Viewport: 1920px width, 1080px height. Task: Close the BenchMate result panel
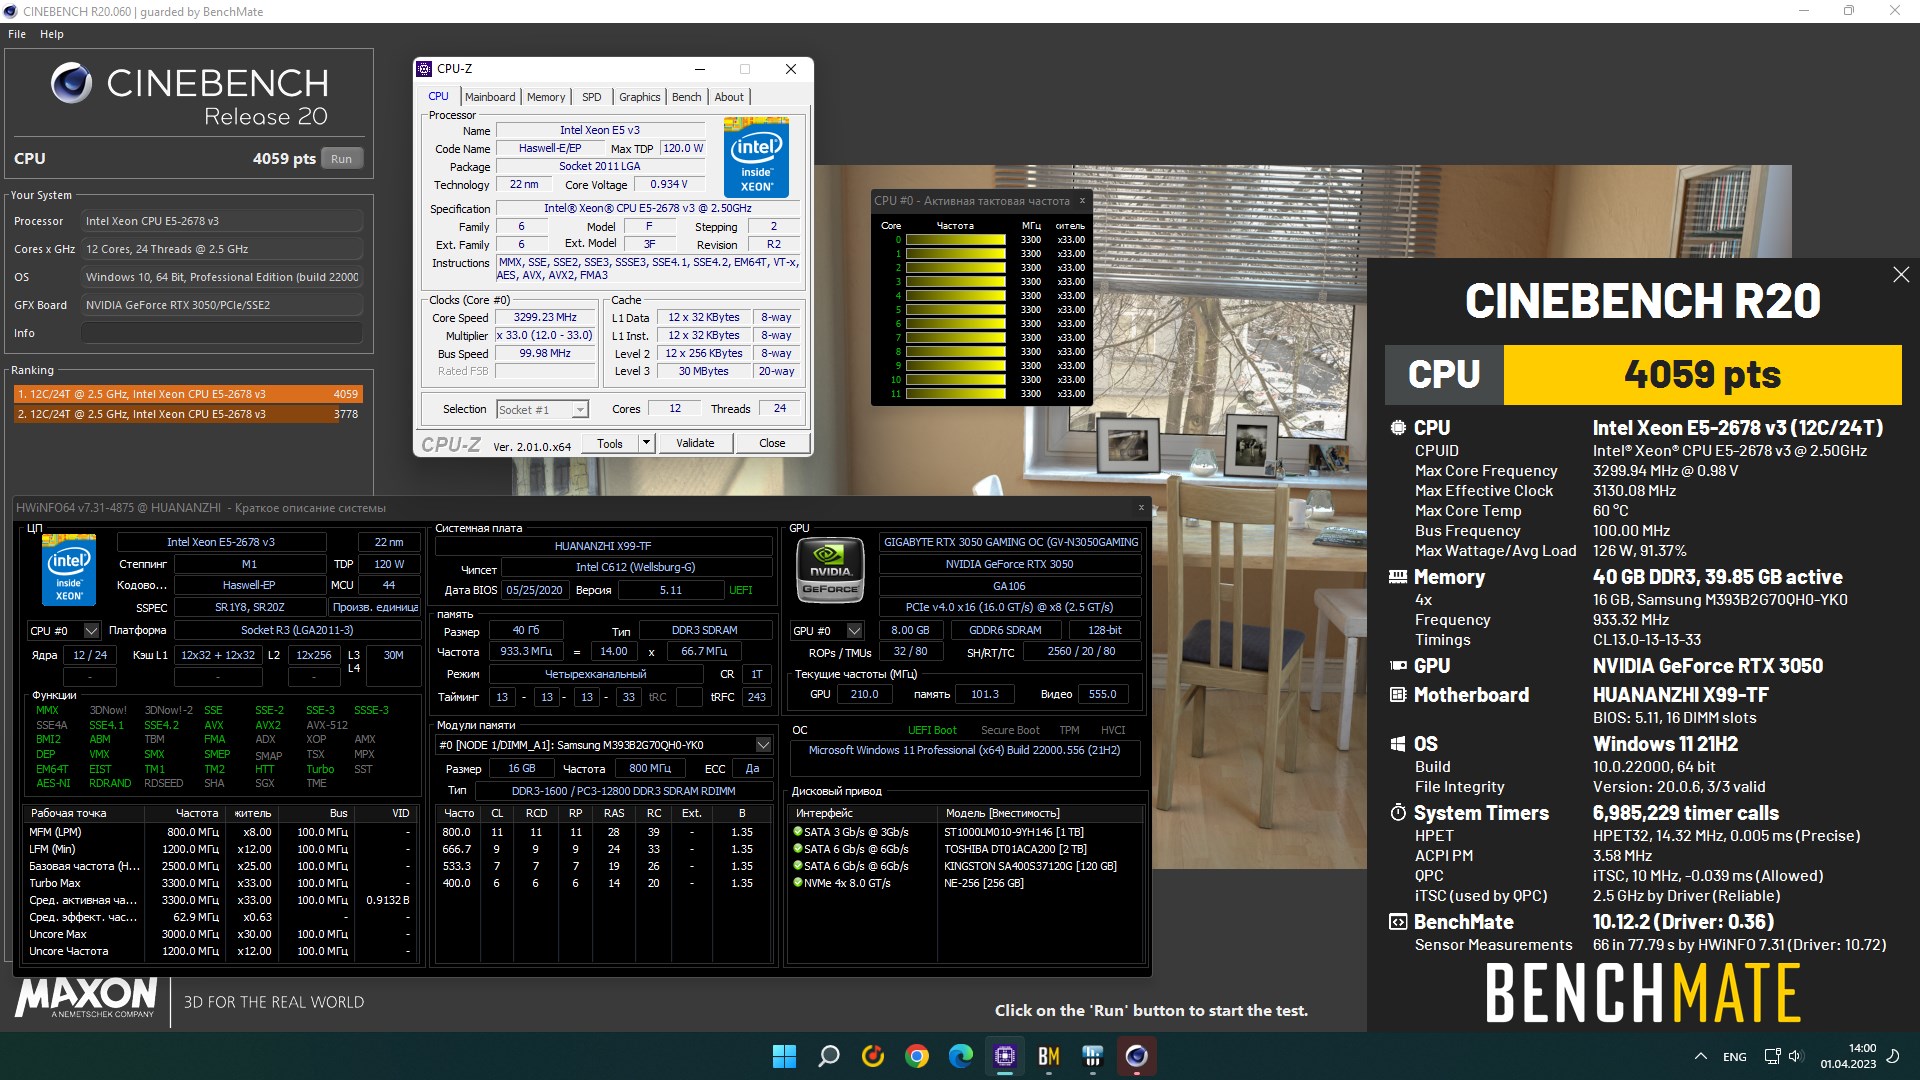pyautogui.click(x=1901, y=275)
